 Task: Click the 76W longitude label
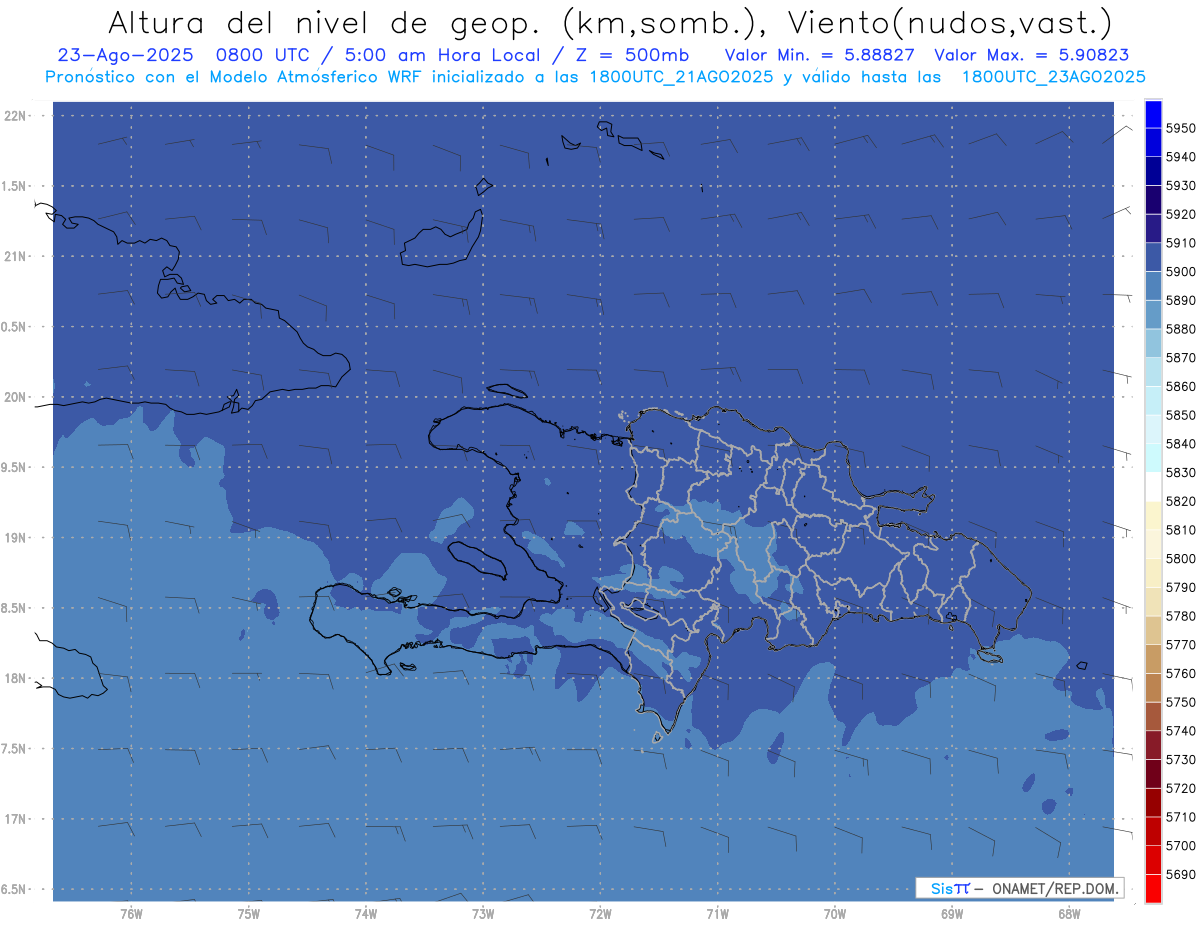click(131, 913)
